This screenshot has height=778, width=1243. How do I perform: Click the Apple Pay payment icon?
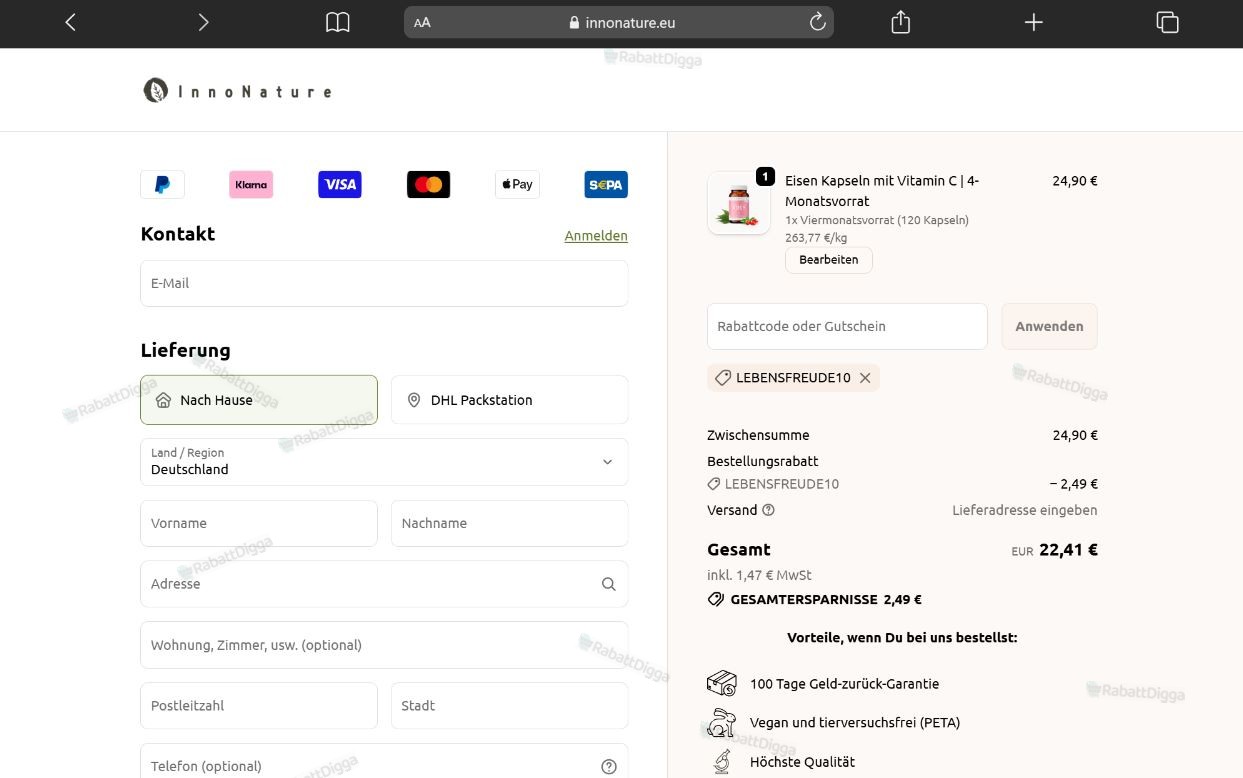click(517, 185)
